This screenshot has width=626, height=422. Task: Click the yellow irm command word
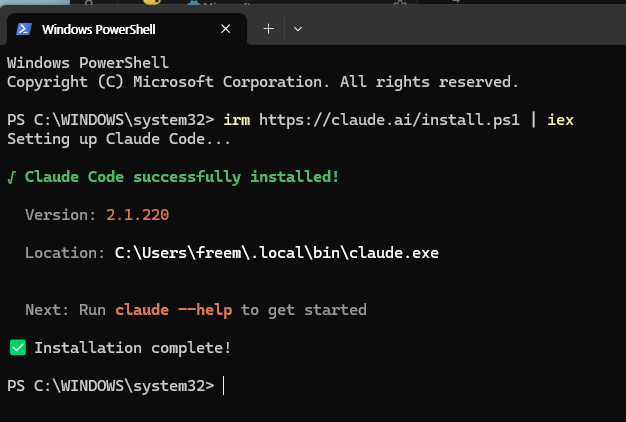click(x=237, y=120)
